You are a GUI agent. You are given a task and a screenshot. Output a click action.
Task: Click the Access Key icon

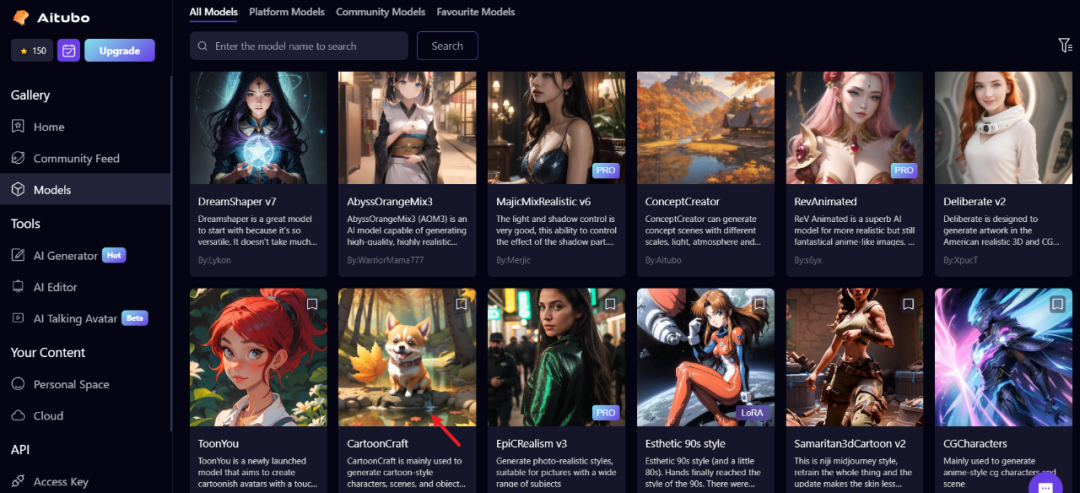click(19, 481)
